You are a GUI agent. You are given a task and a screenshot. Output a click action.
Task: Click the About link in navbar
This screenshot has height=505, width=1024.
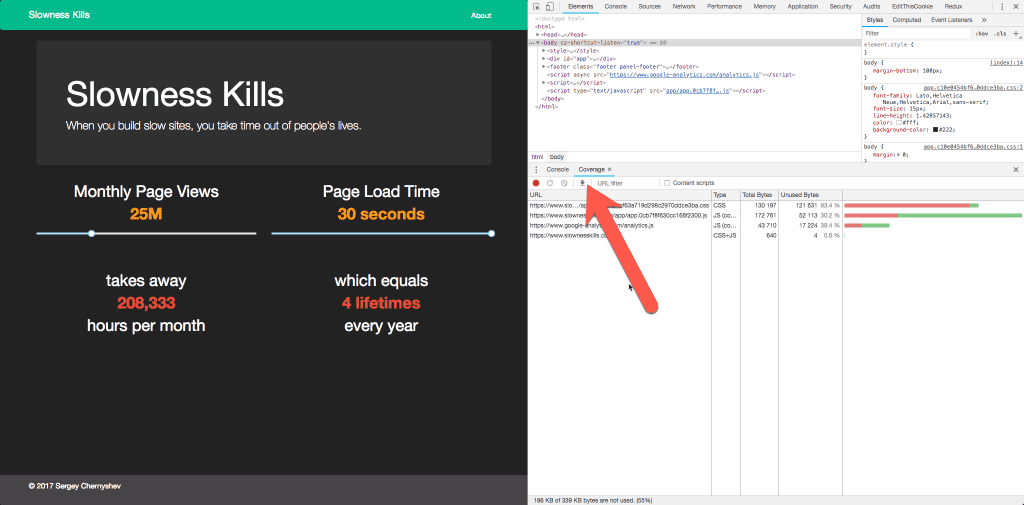481,15
